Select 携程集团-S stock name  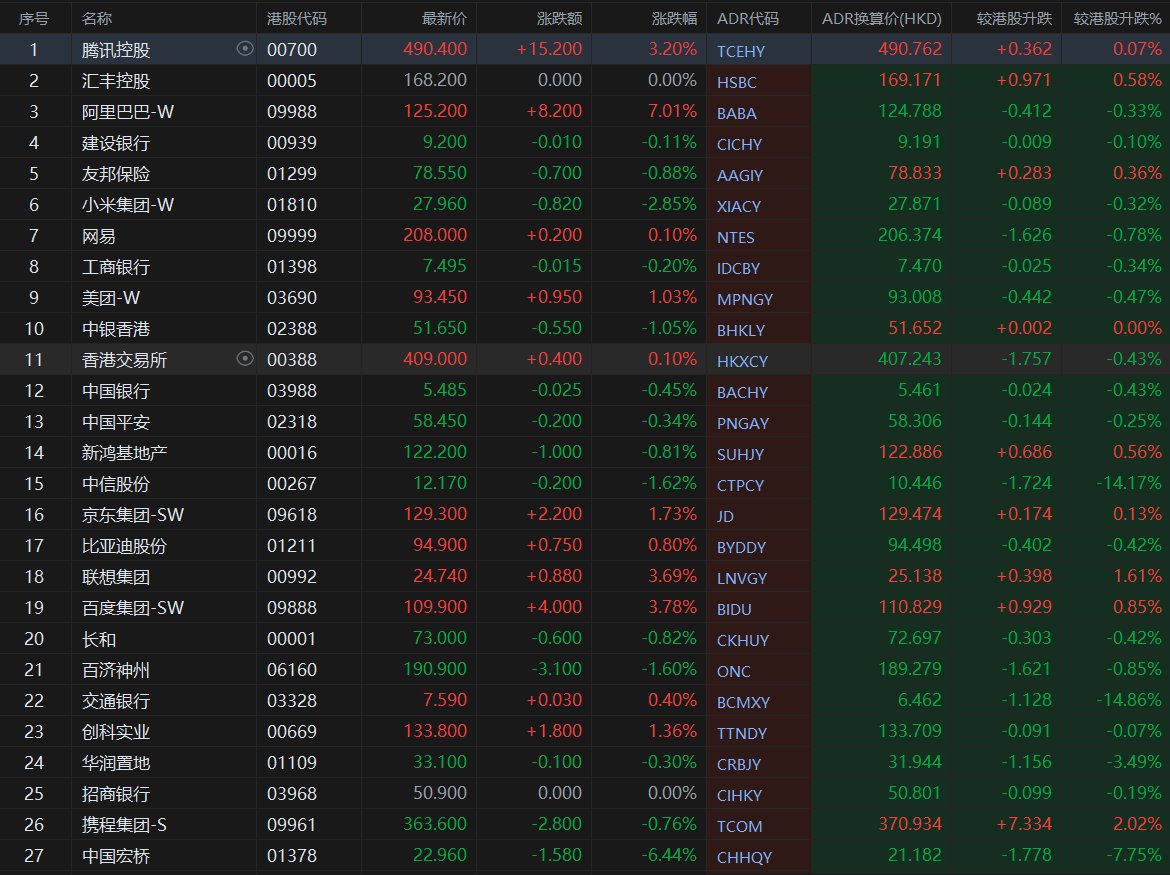click(124, 824)
